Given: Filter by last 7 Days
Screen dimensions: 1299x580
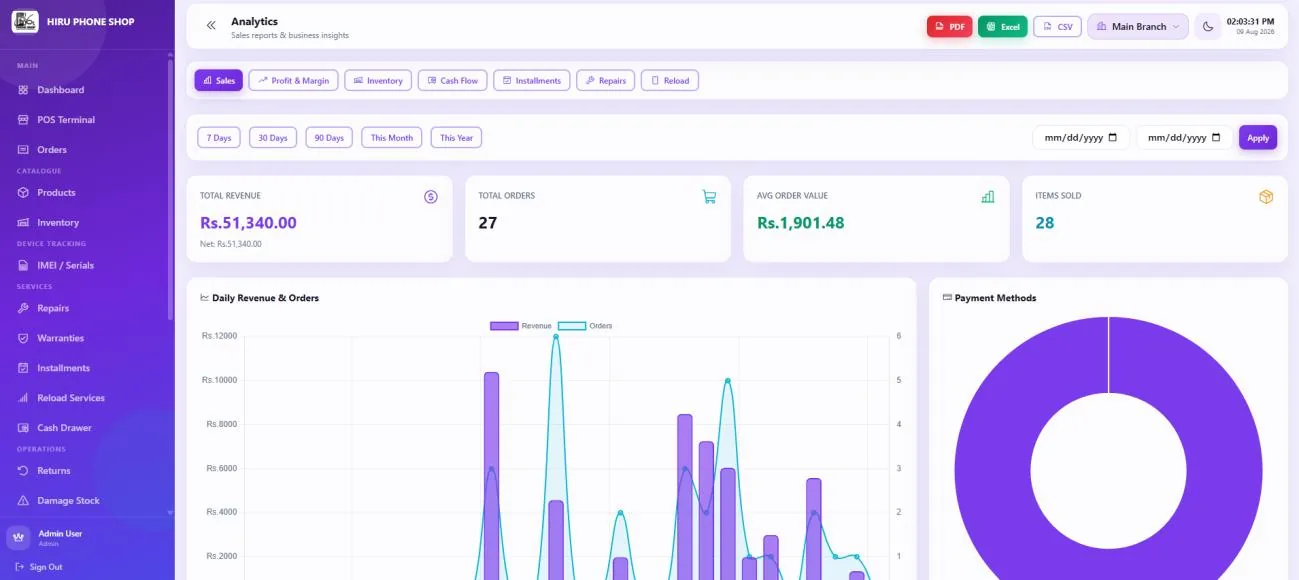Looking at the screenshot, I should point(219,138).
